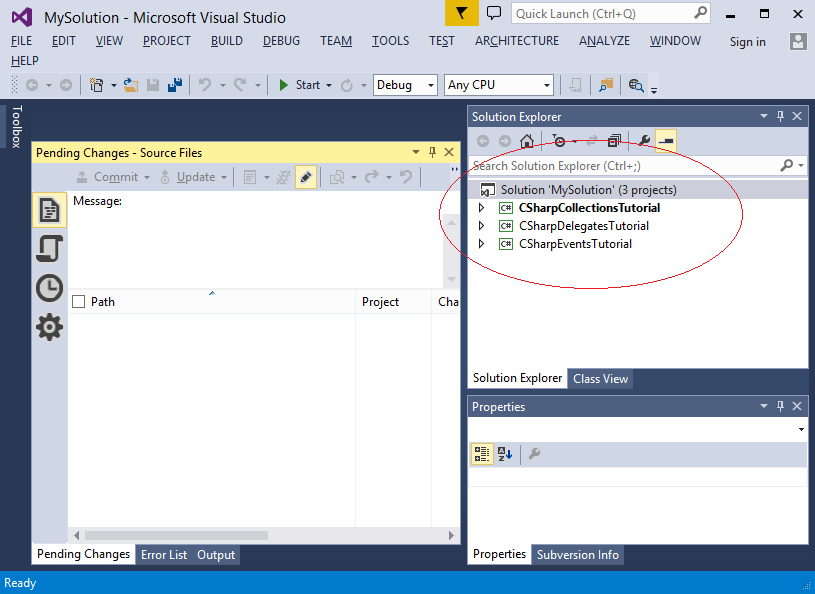The width and height of the screenshot is (815, 594).
Task: Open the Solution Explorer window options dropdown
Action: coord(764,116)
